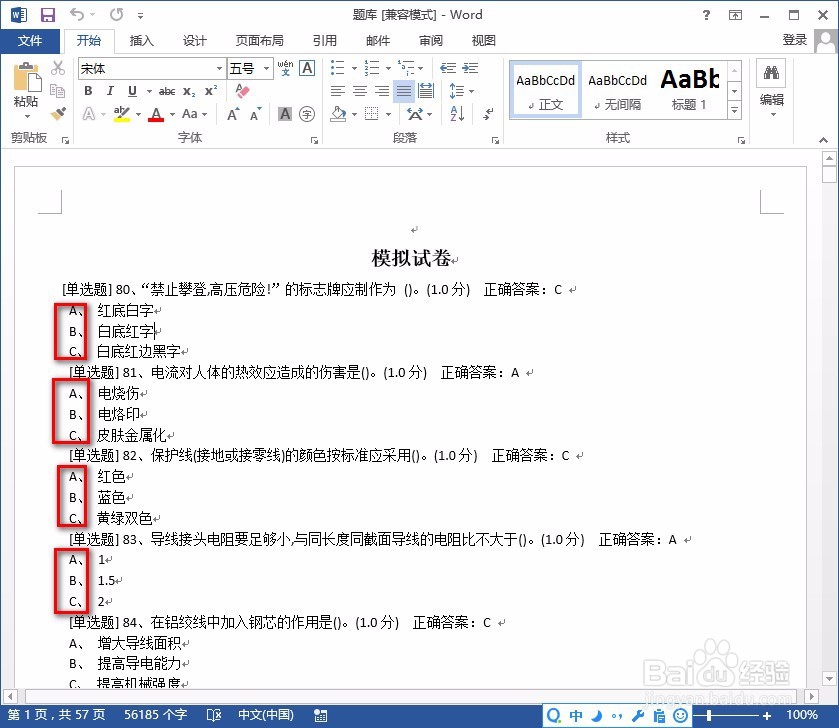Click the Word Help question mark
This screenshot has width=839, height=728.
[706, 15]
